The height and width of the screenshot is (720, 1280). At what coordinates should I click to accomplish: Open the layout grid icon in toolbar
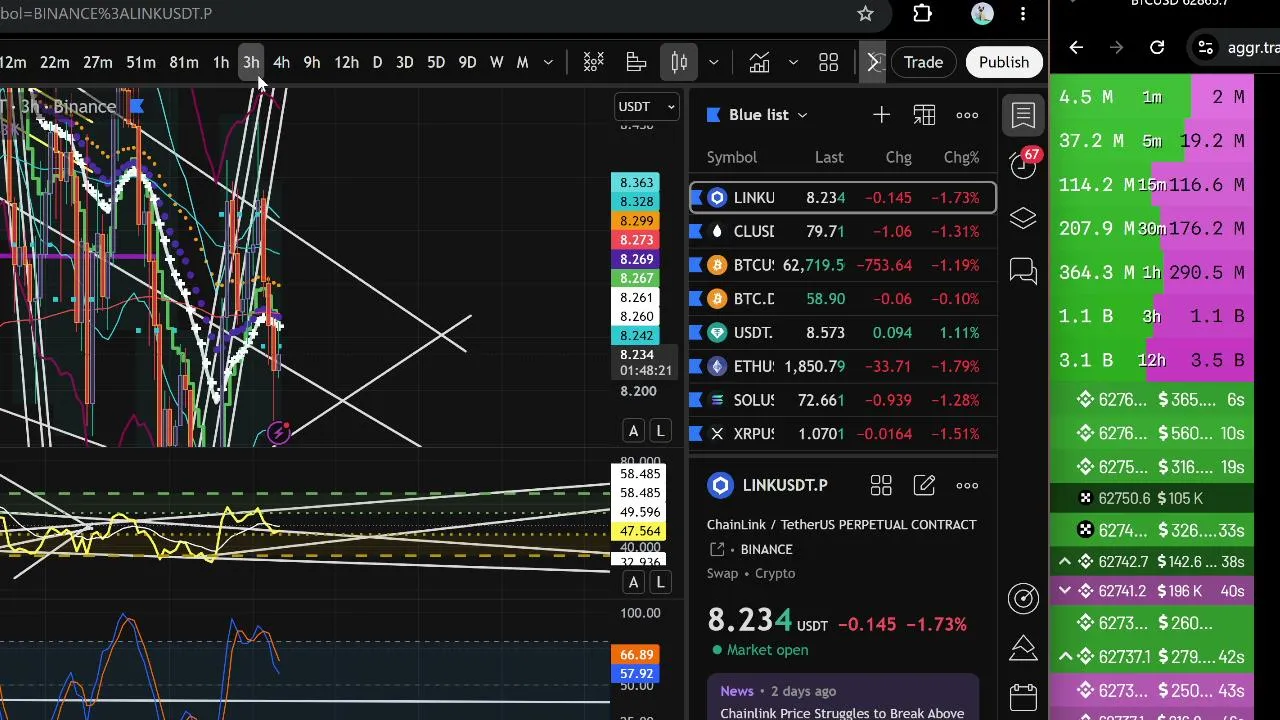click(829, 62)
